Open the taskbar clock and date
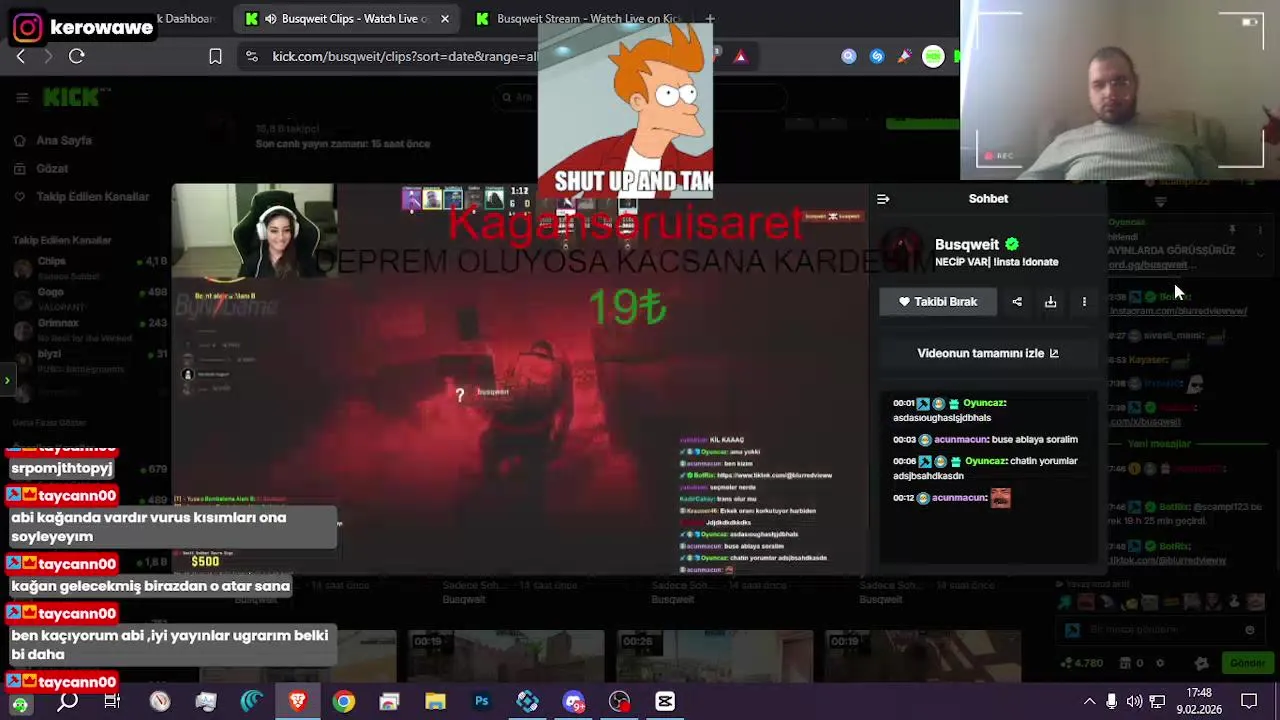Image resolution: width=1280 pixels, height=720 pixels. click(x=1198, y=701)
